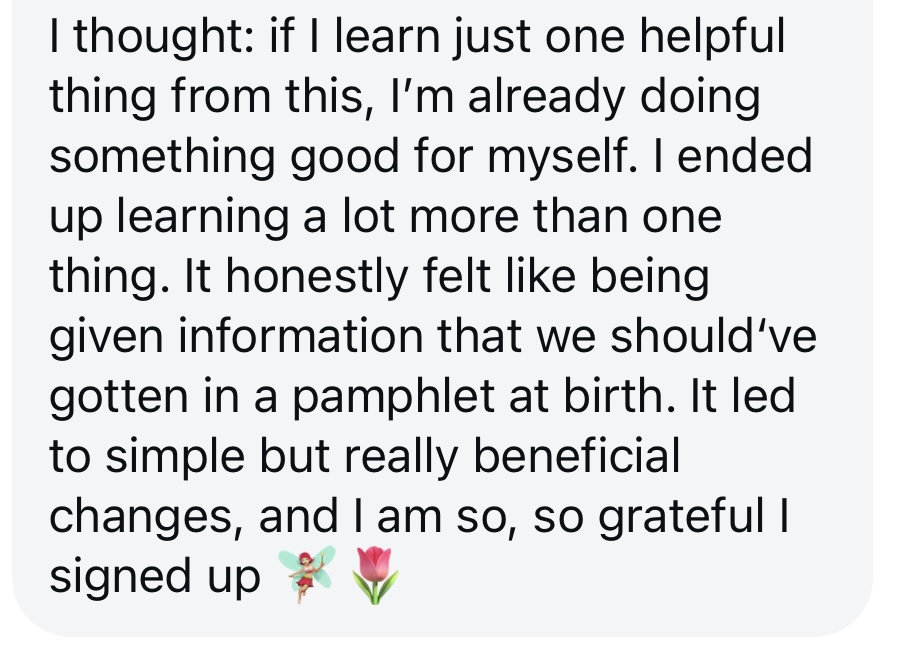This screenshot has height=652, width=907.
Task: Click the word 'grateful' in the message
Action: [681, 518]
